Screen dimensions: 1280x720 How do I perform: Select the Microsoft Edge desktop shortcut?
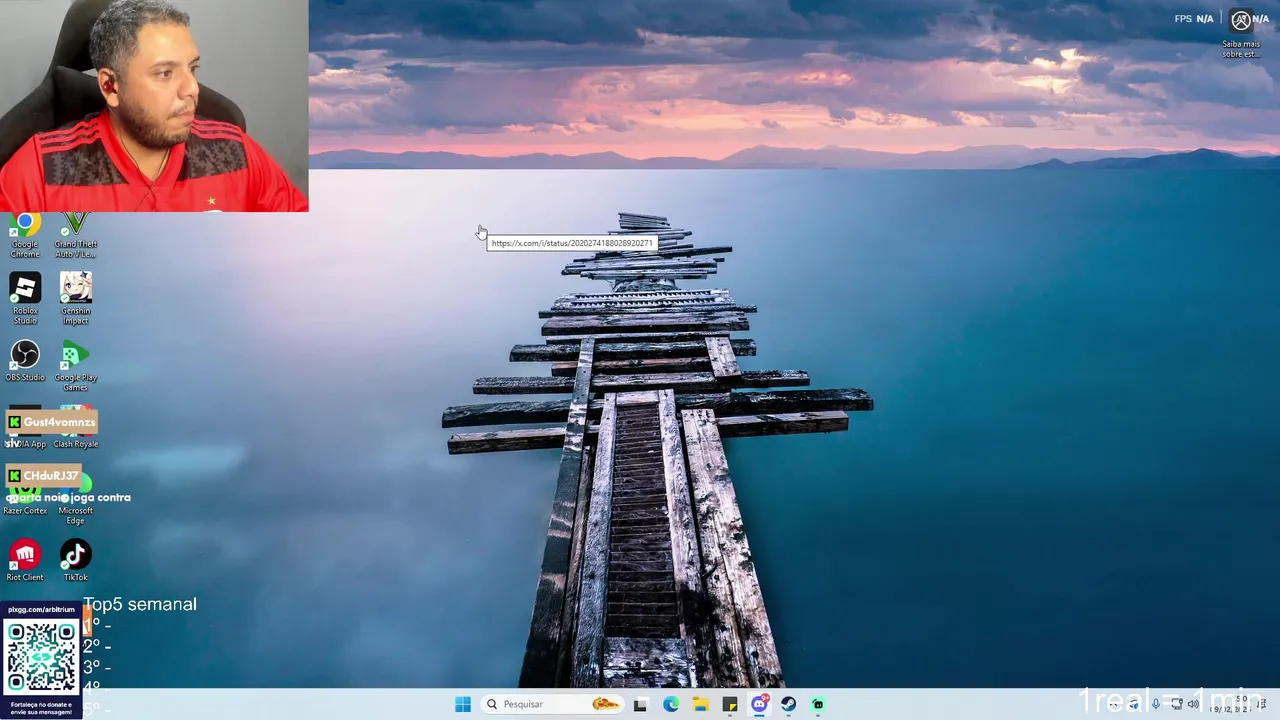[x=76, y=500]
